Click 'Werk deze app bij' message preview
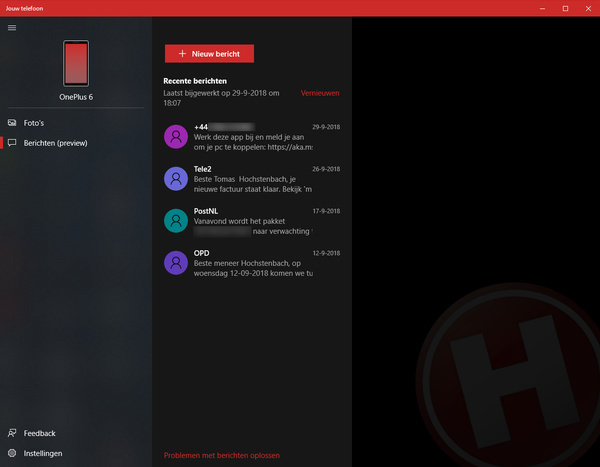Image resolution: width=600 pixels, height=467 pixels. (x=253, y=142)
